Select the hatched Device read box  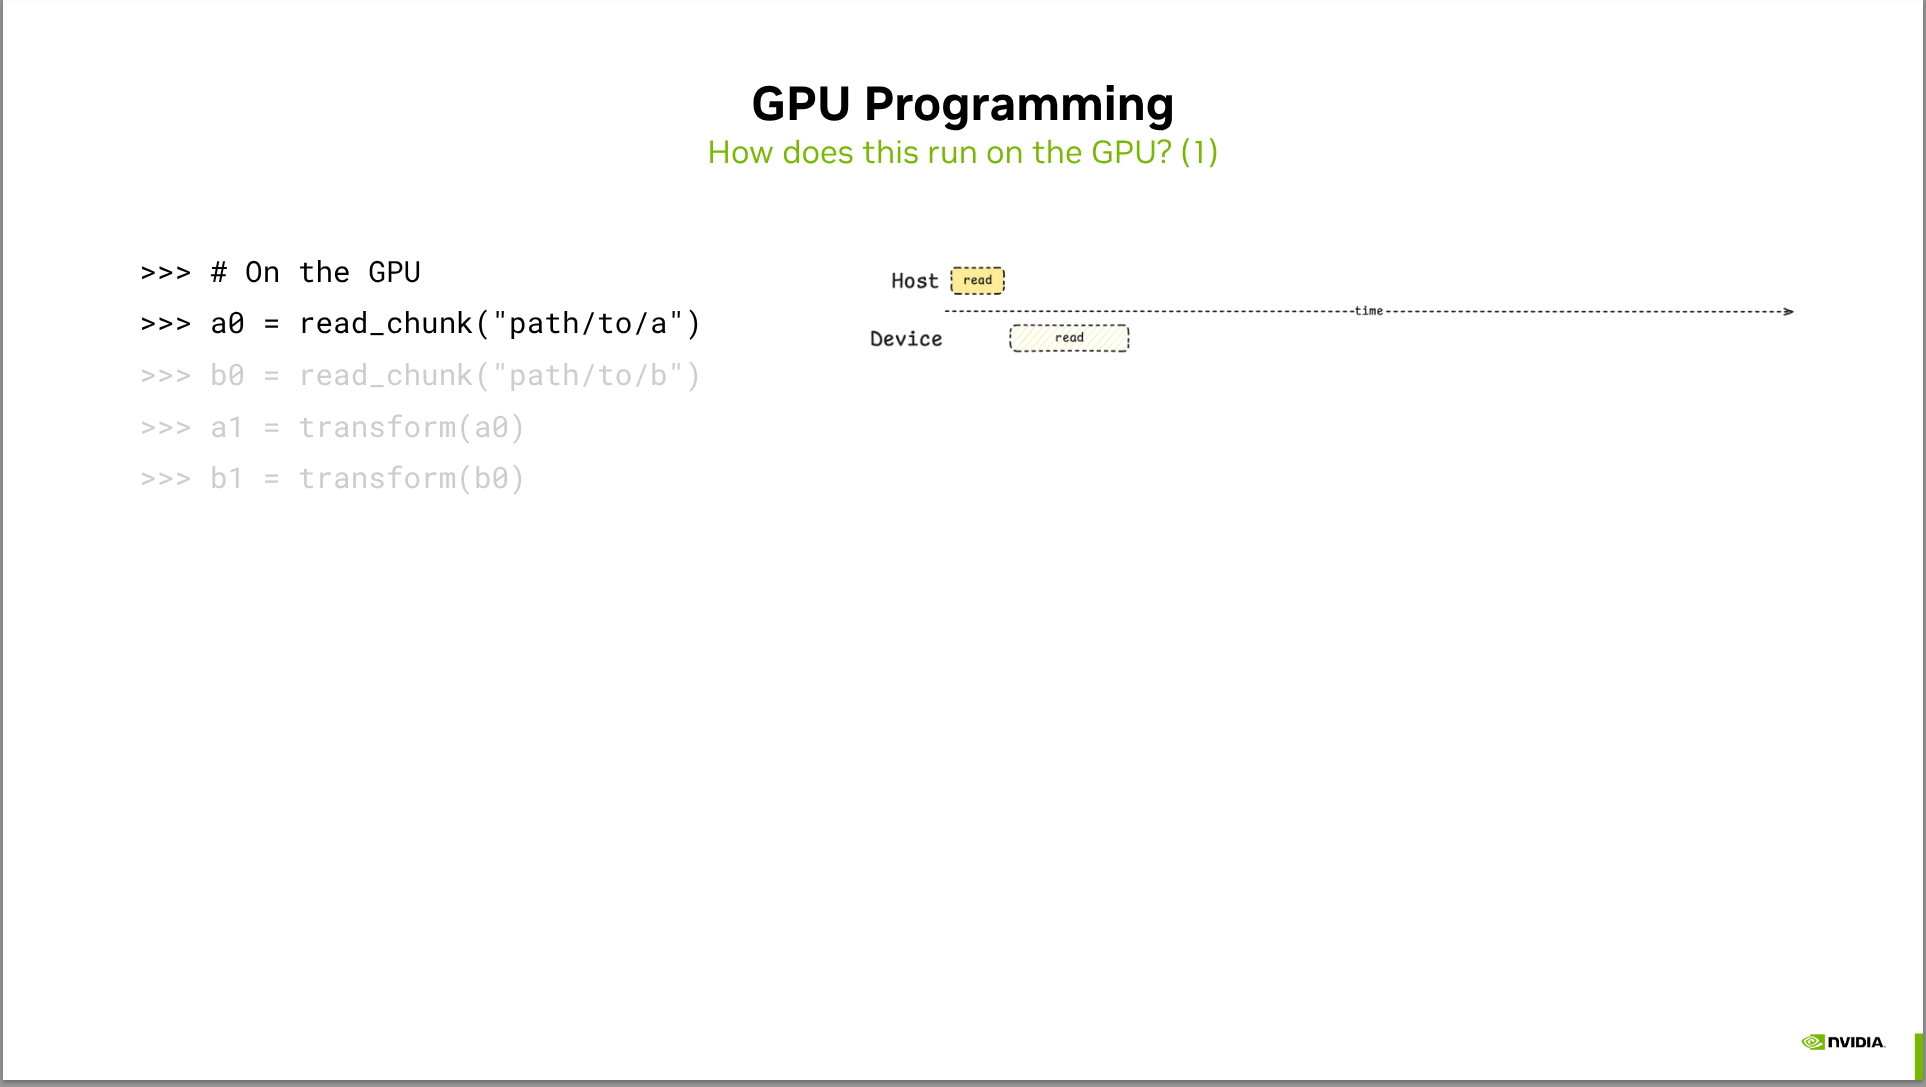tap(1069, 338)
